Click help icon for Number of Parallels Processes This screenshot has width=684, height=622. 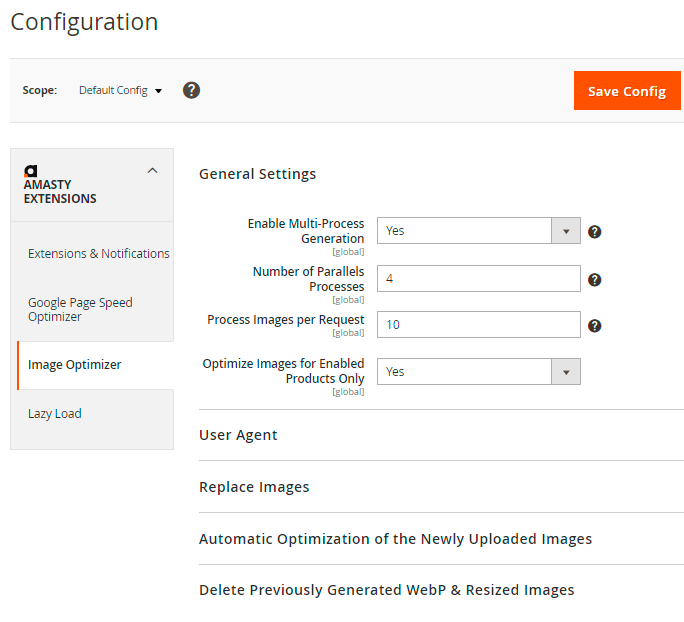click(x=594, y=279)
